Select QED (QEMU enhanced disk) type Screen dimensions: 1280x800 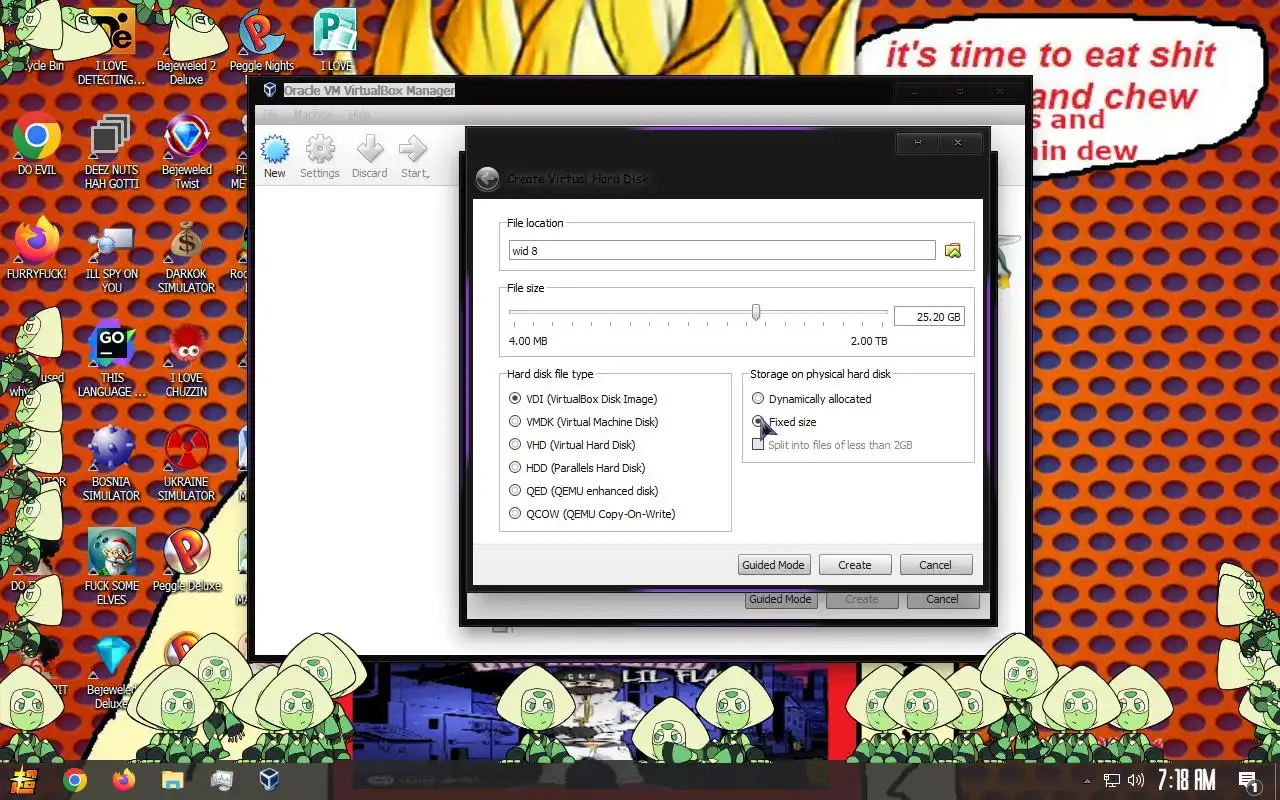tap(583, 490)
